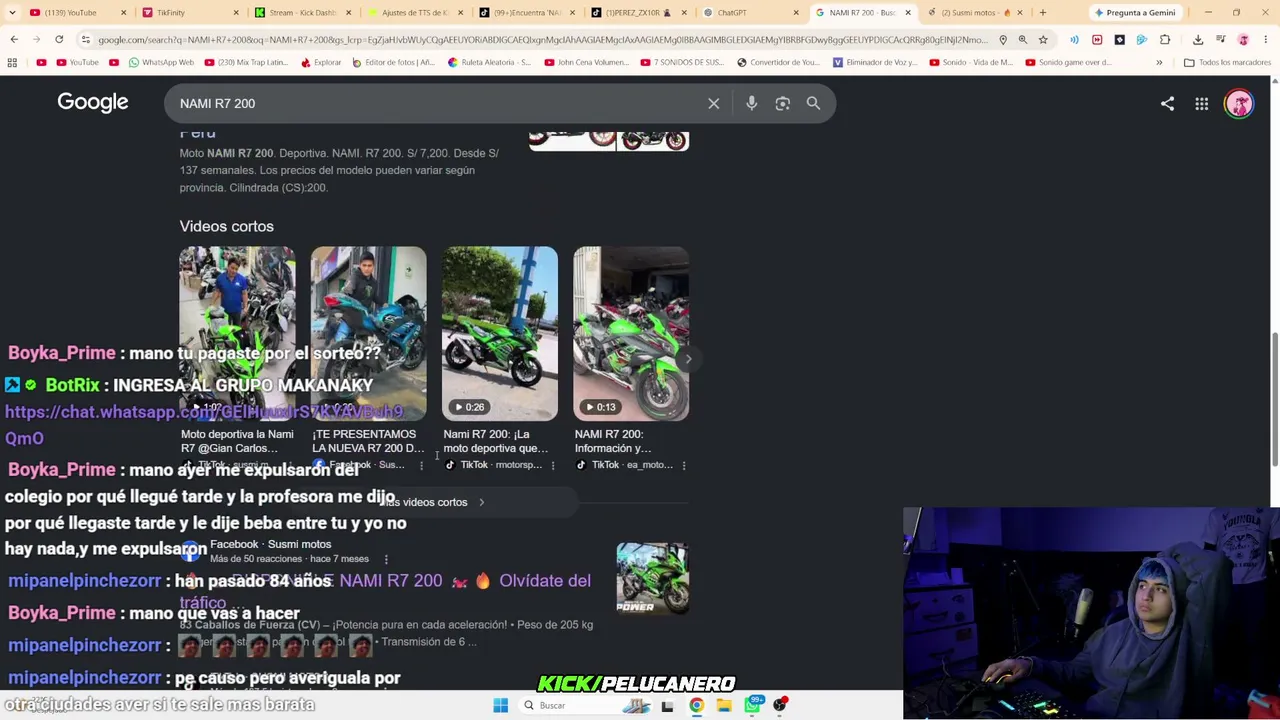
Task: Open the WhatsApp Web bookmark
Action: [x=161, y=62]
